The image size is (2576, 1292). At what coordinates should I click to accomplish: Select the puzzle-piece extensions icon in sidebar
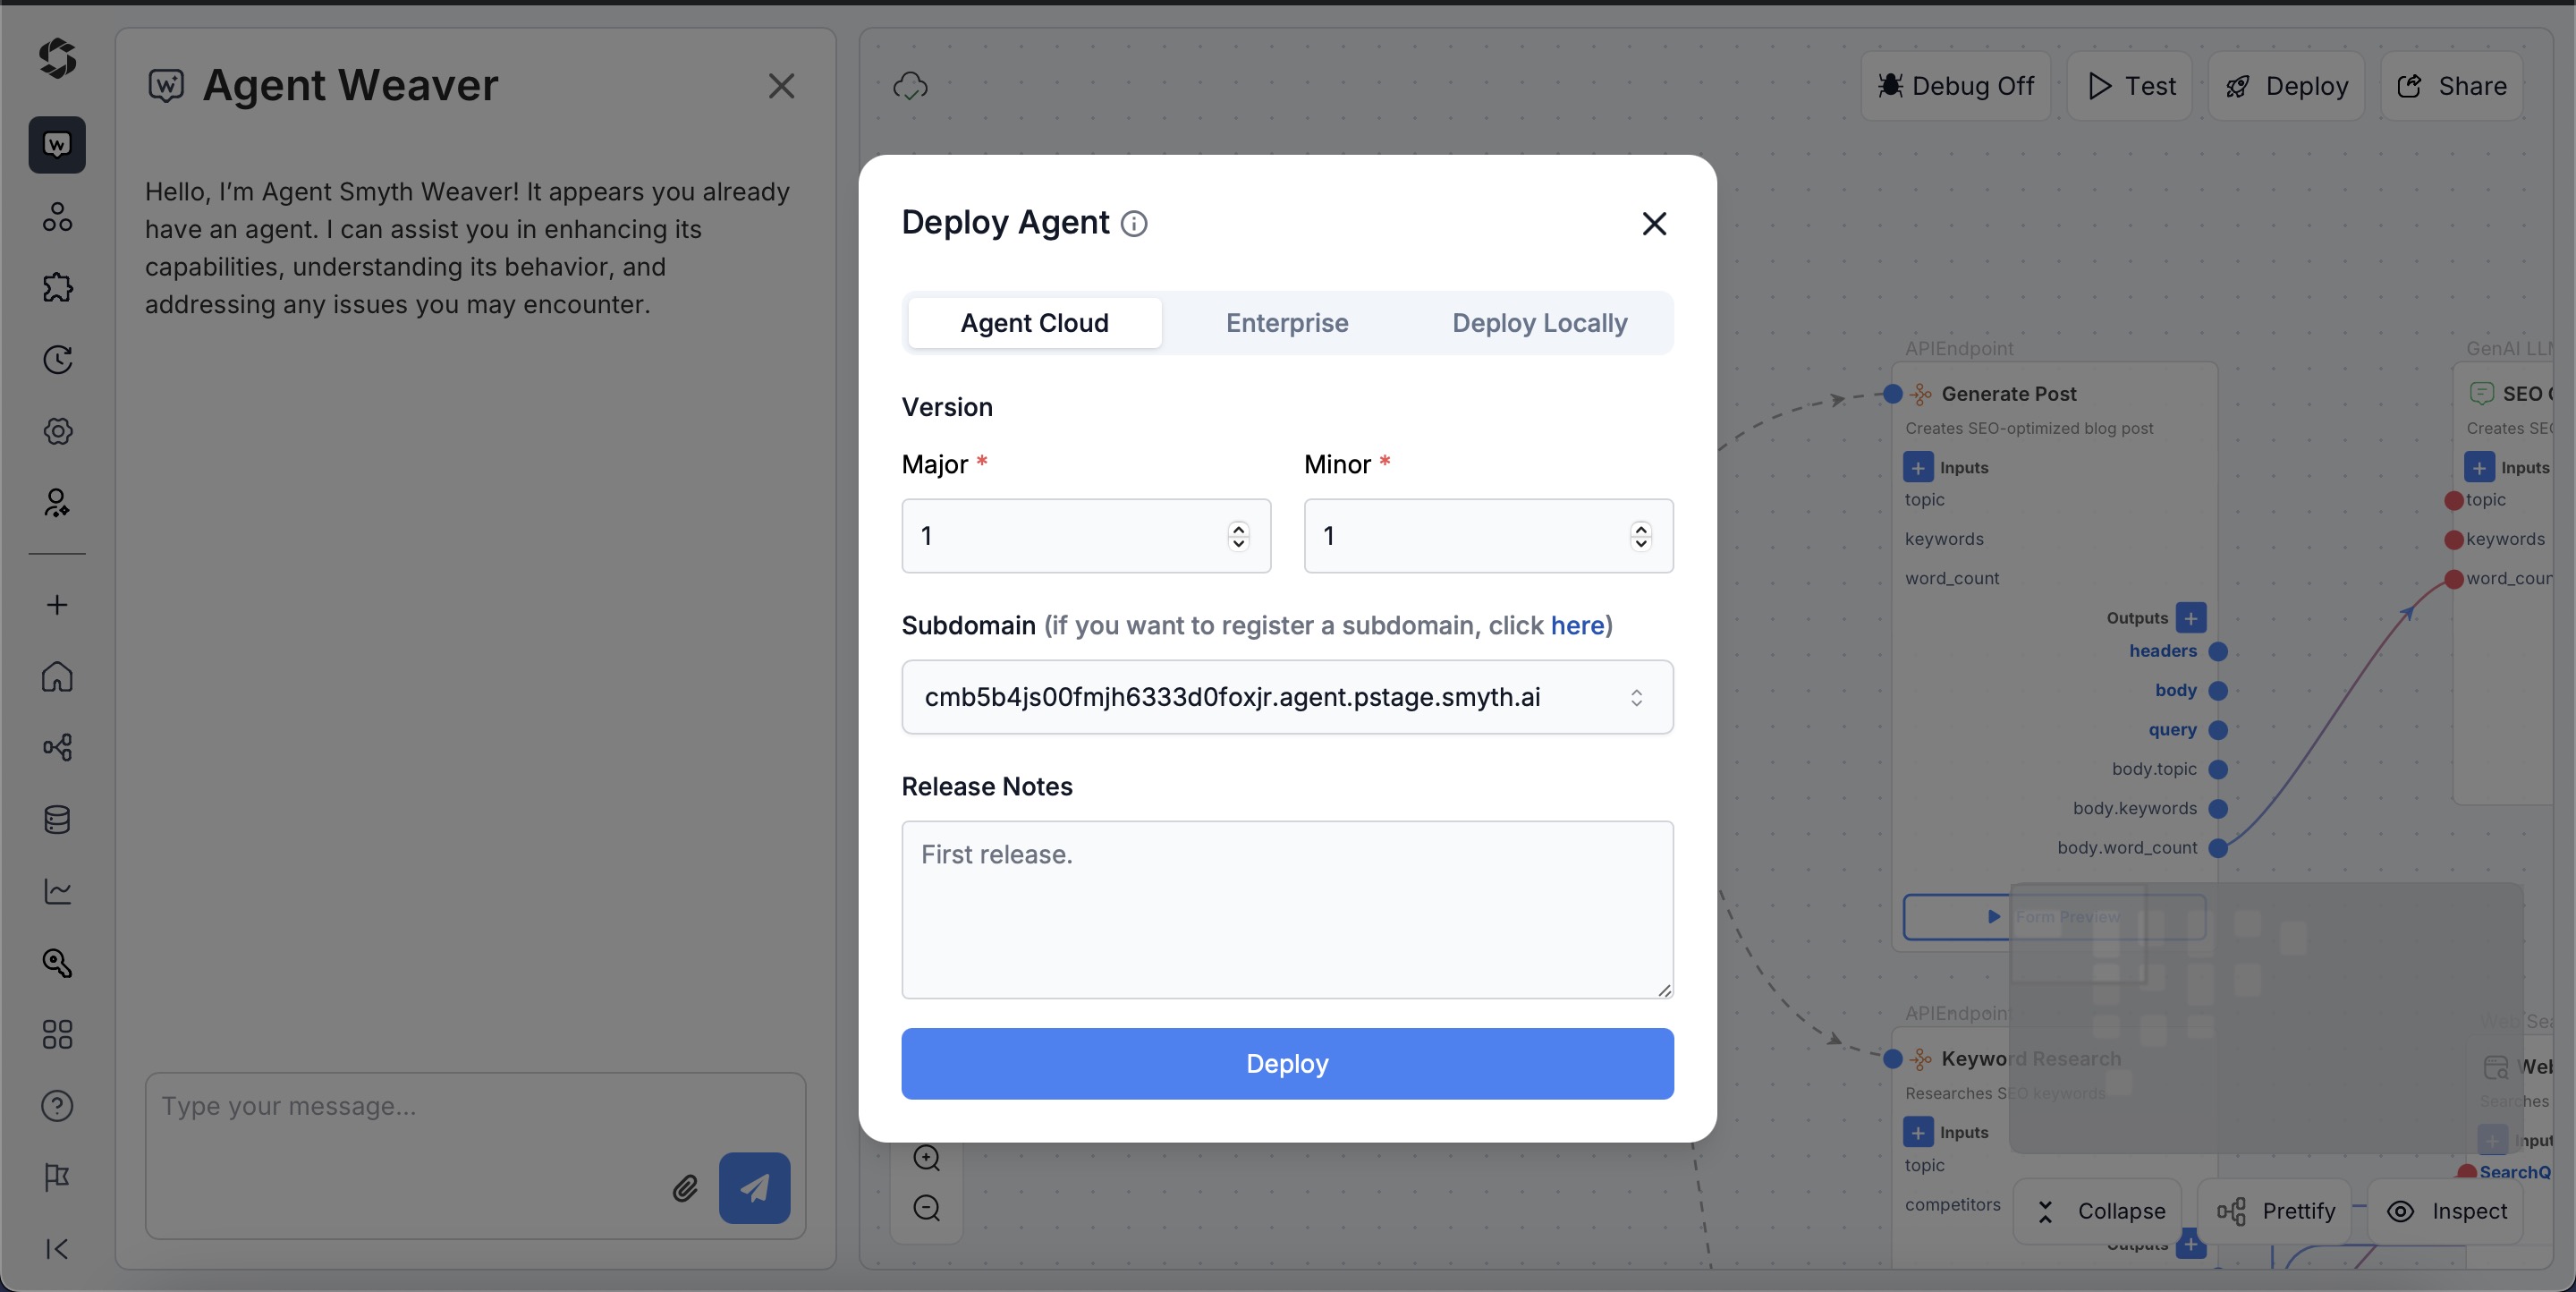pos(57,287)
